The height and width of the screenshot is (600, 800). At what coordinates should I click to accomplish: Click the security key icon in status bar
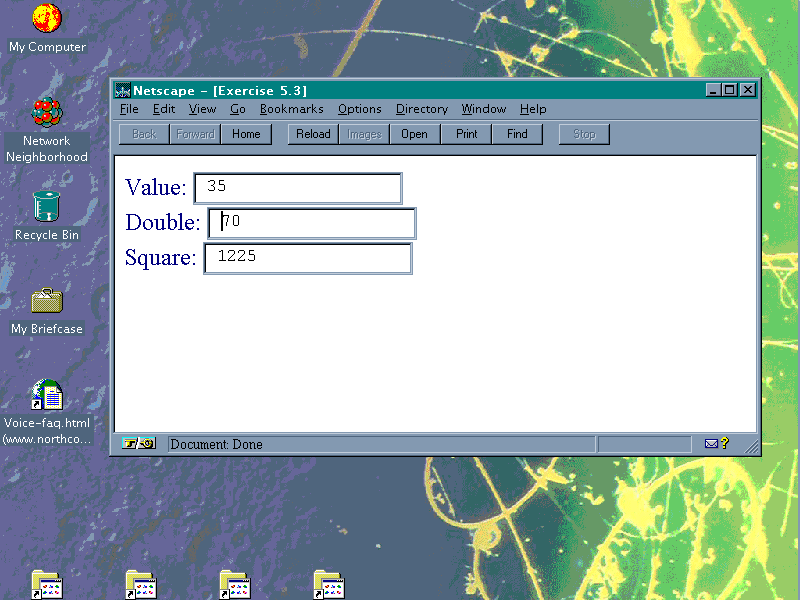(139, 444)
